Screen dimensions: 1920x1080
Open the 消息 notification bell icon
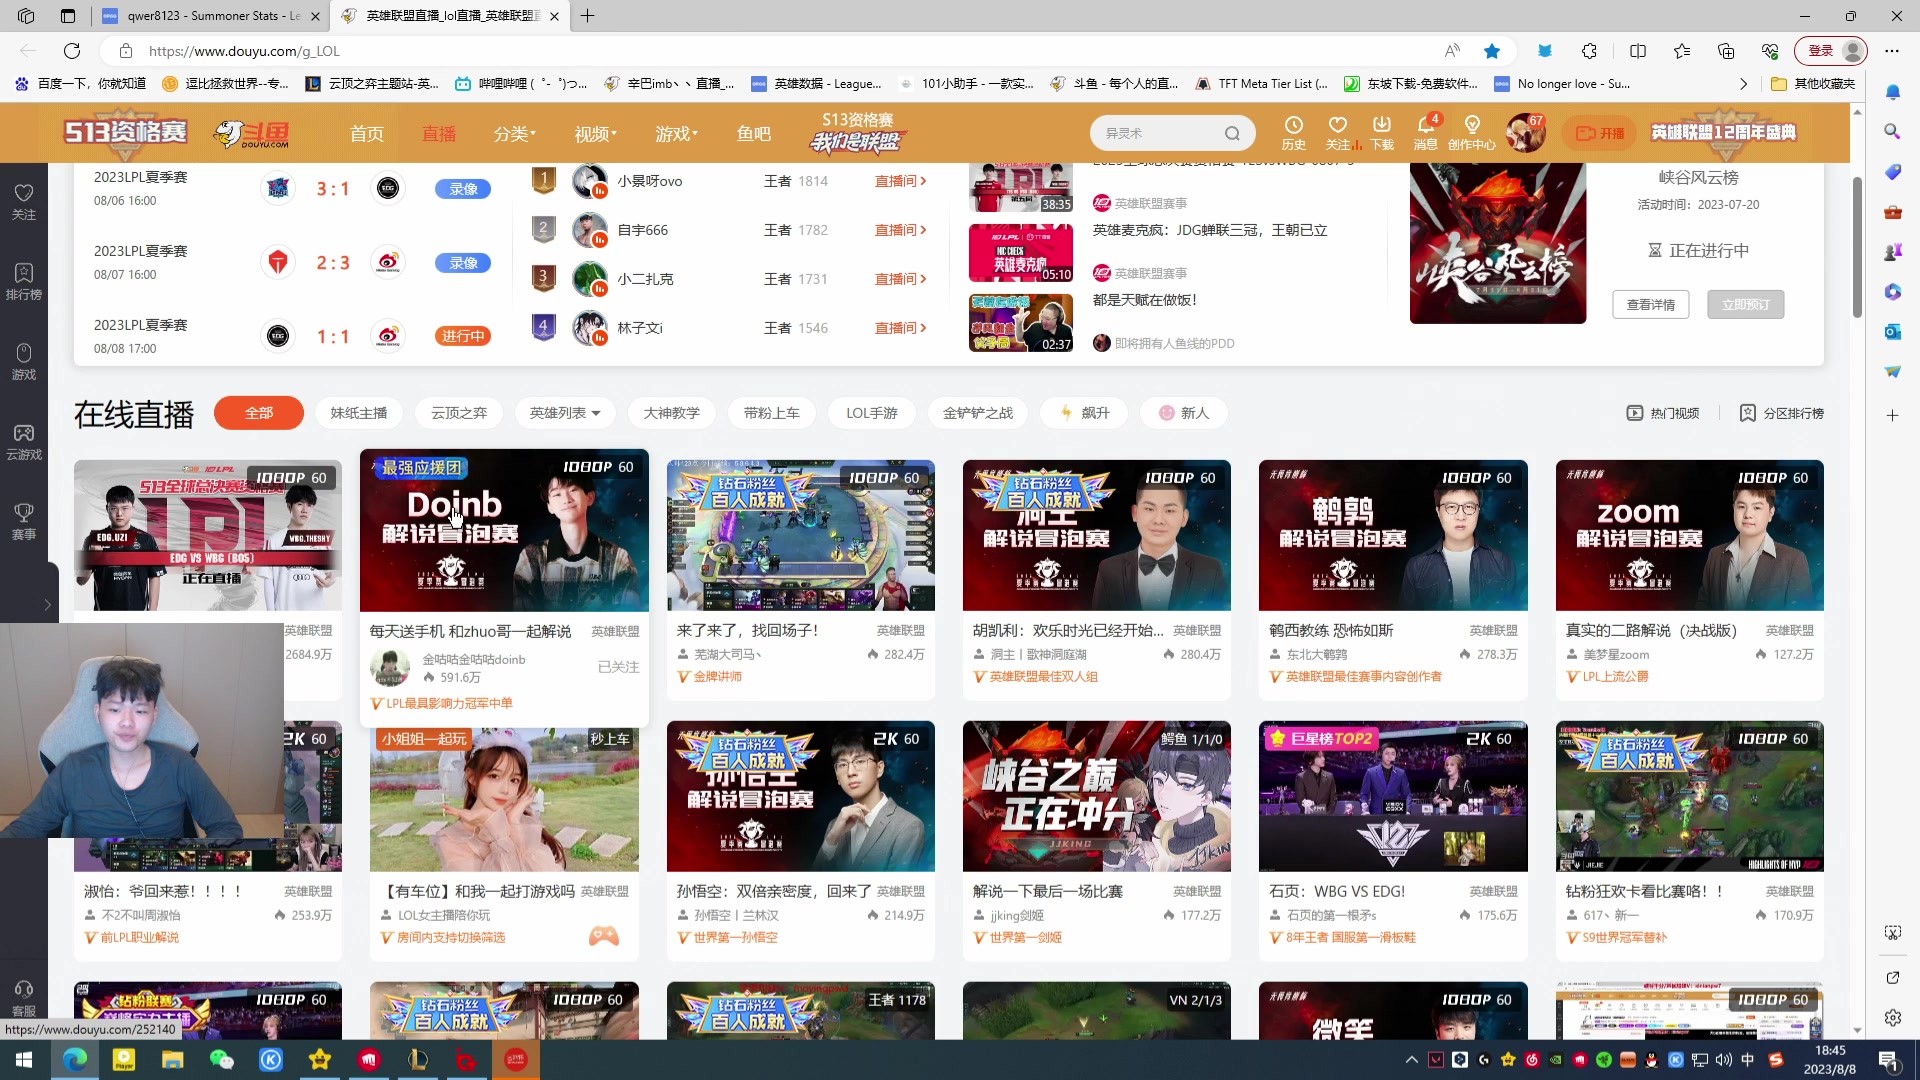[1425, 131]
